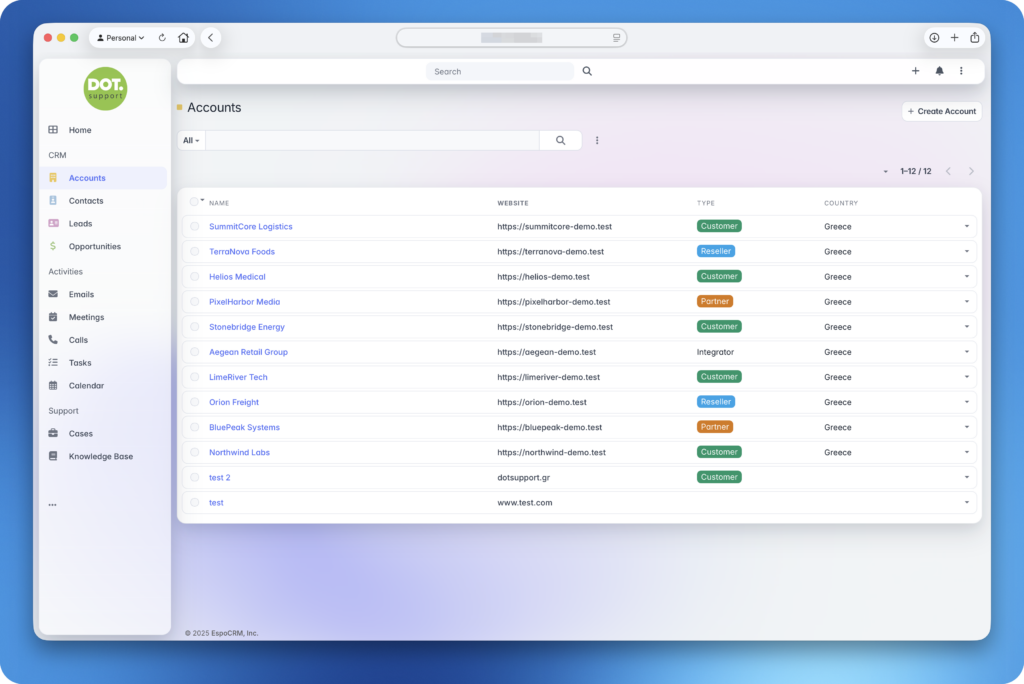The width and height of the screenshot is (1024, 684).
Task: Click the Tasks list icon
Action: [x=53, y=363]
